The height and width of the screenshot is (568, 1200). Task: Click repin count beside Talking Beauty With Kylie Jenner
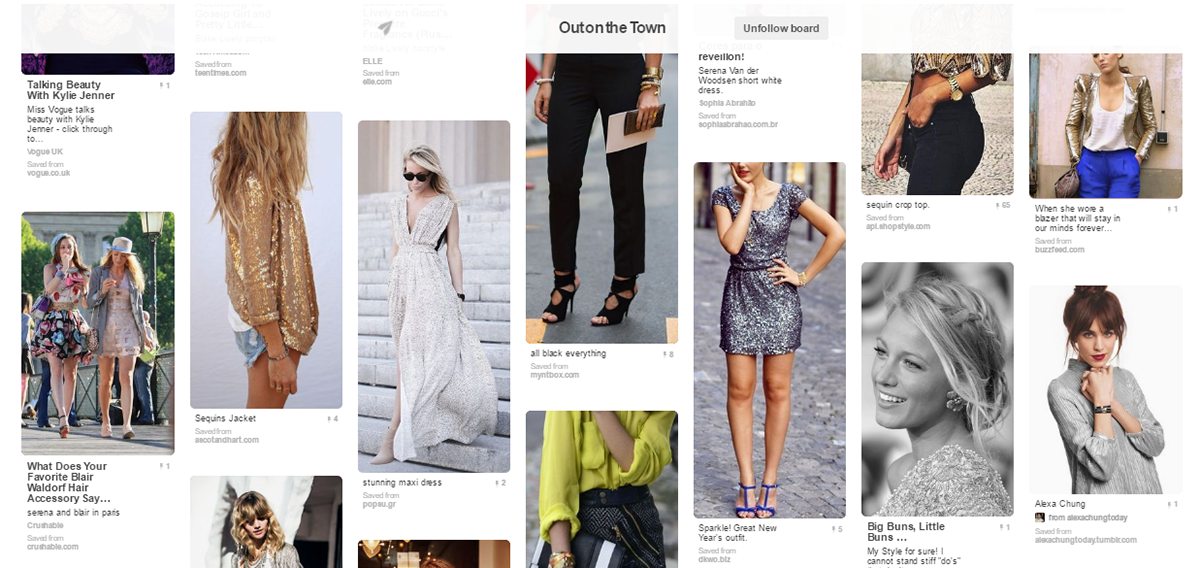165,86
